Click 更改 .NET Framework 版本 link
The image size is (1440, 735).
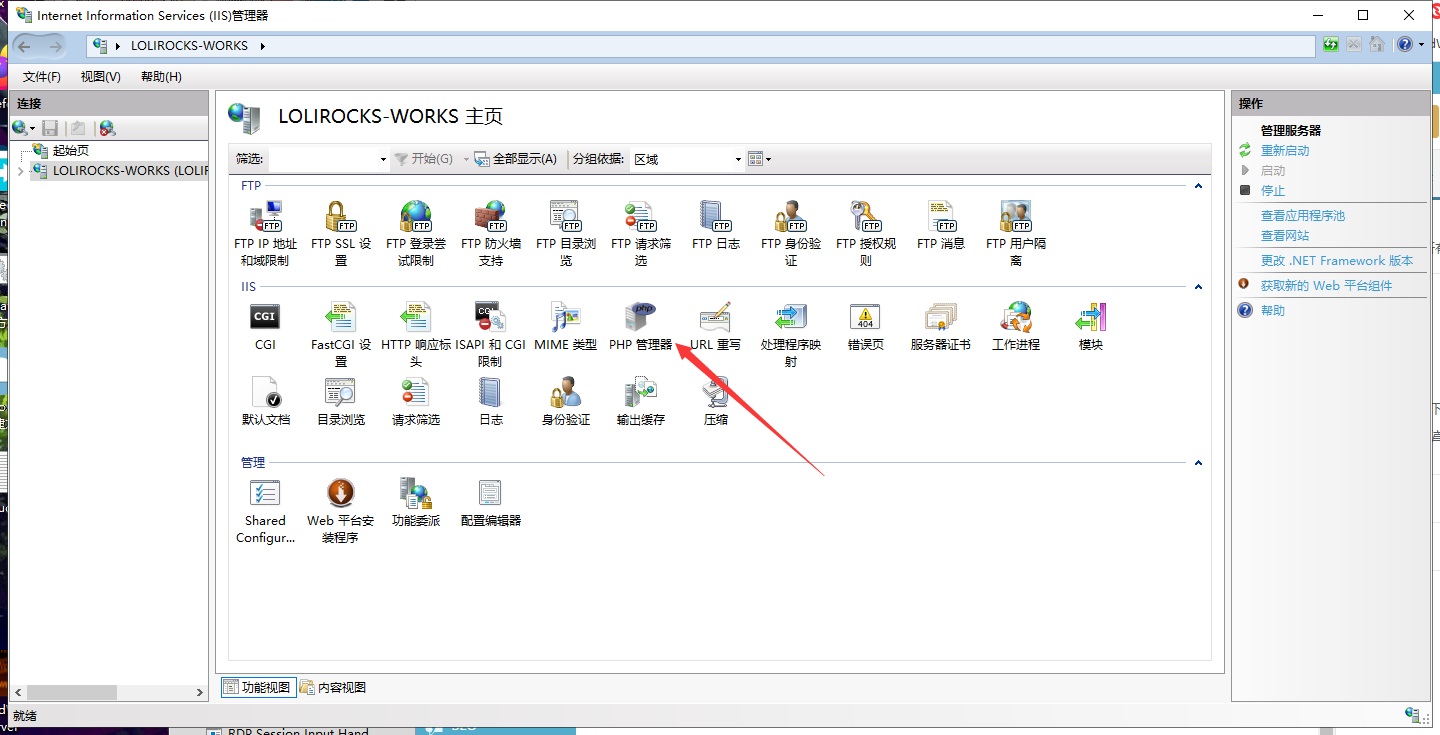[1337, 261]
